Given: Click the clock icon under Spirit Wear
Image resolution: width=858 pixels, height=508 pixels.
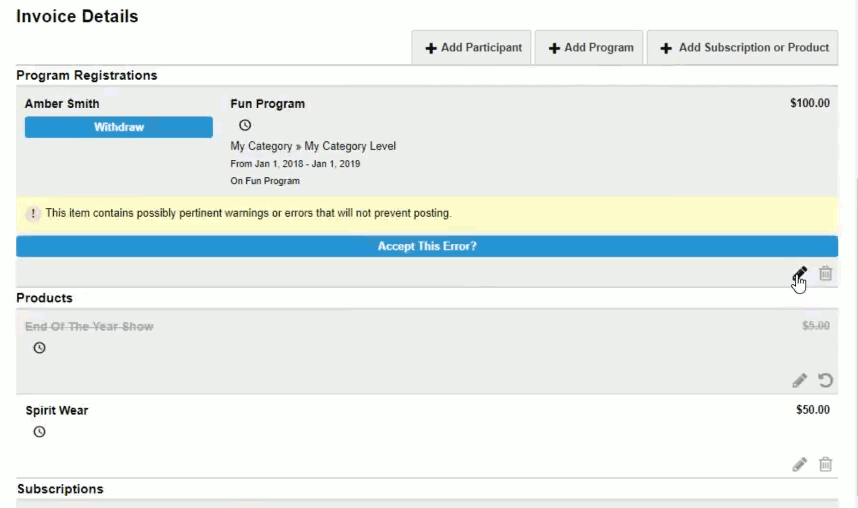Looking at the screenshot, I should pyautogui.click(x=39, y=432).
